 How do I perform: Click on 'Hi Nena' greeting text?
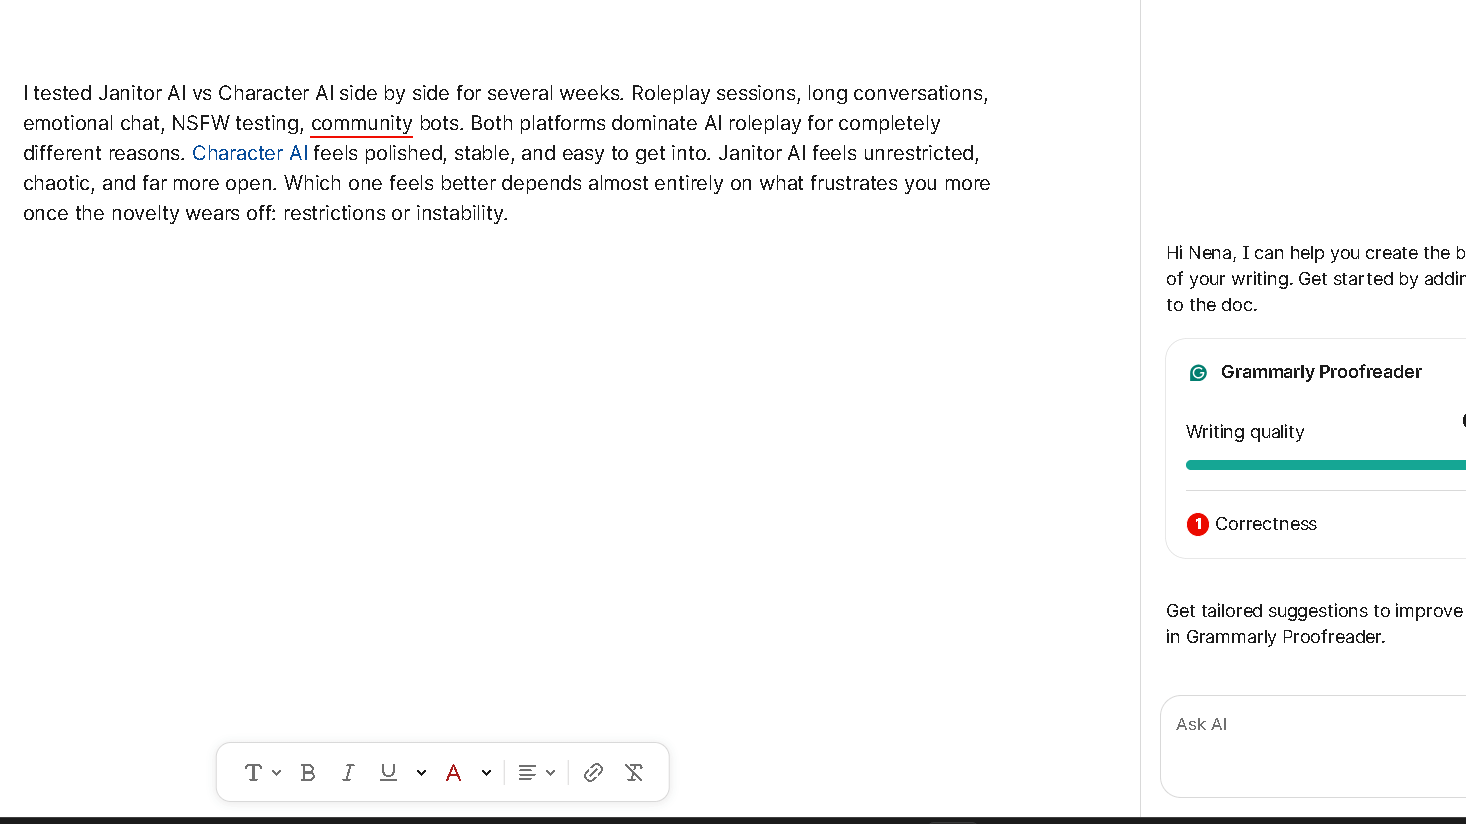pyautogui.click(x=1199, y=253)
